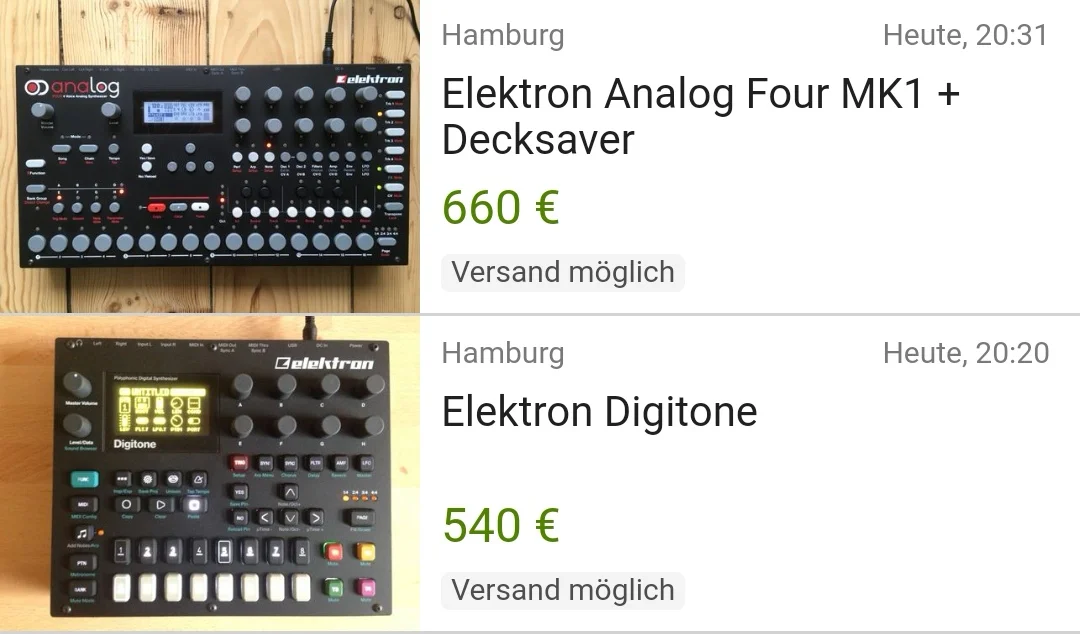1080x634 pixels.
Task: Tap the Versand möglich badge under 660 €
Action: 563,272
